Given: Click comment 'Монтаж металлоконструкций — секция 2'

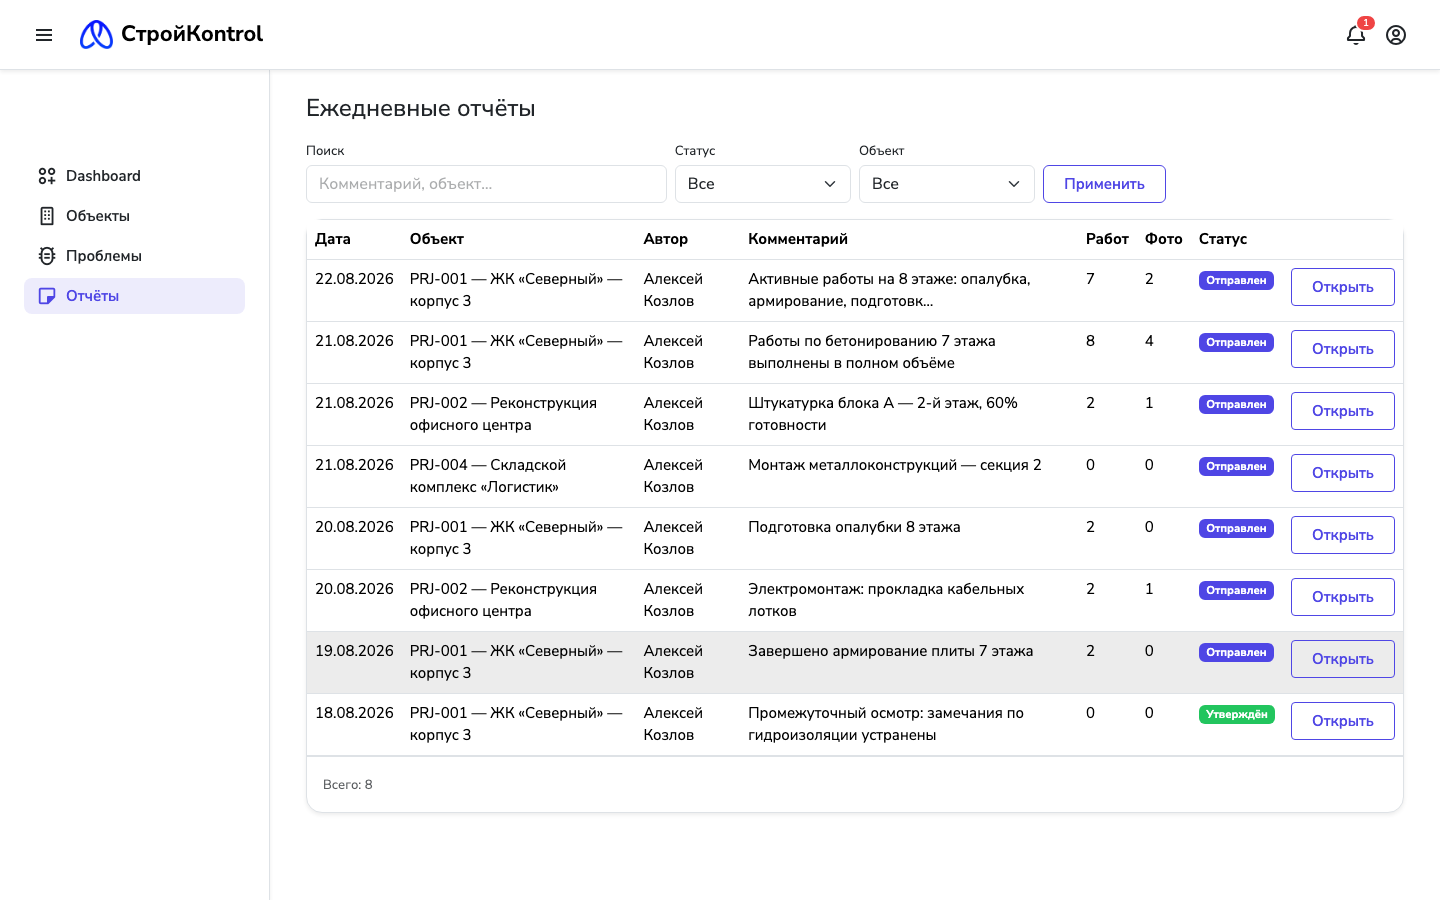Looking at the screenshot, I should [895, 465].
